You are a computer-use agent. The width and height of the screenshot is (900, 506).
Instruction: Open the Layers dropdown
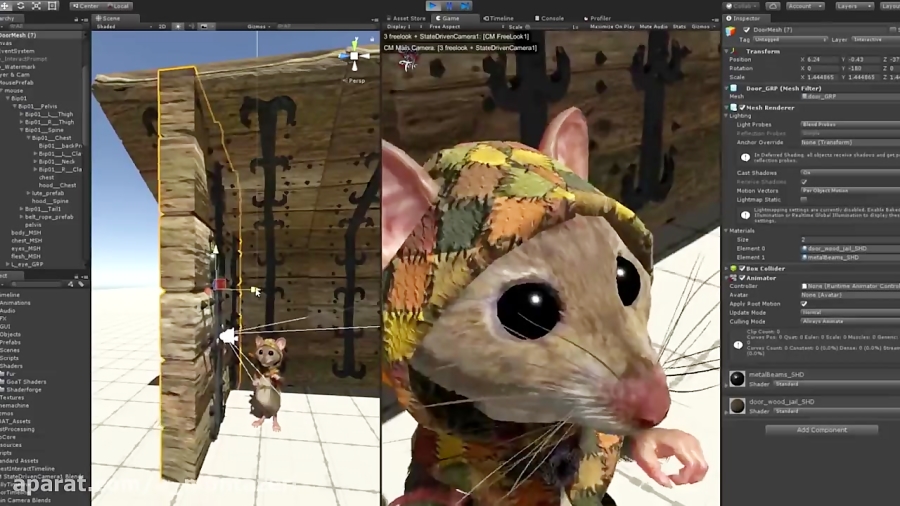[x=854, y=6]
